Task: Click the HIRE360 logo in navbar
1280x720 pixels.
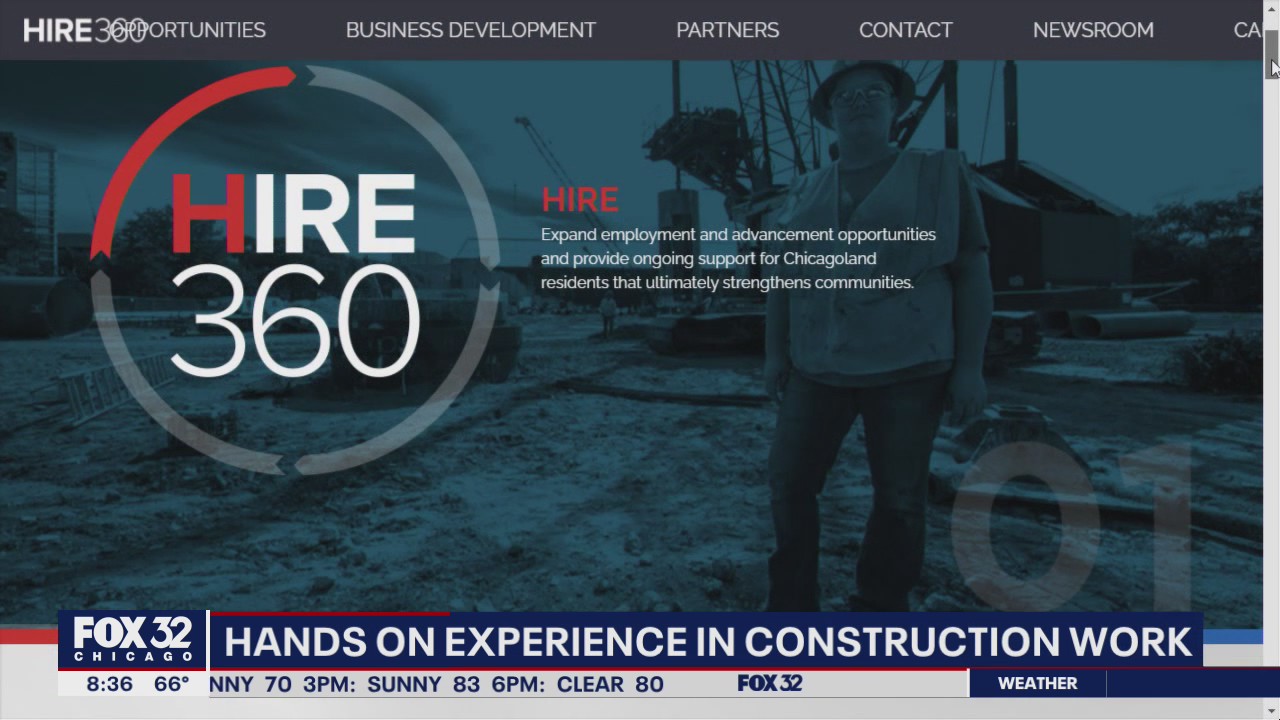Action: [x=85, y=30]
